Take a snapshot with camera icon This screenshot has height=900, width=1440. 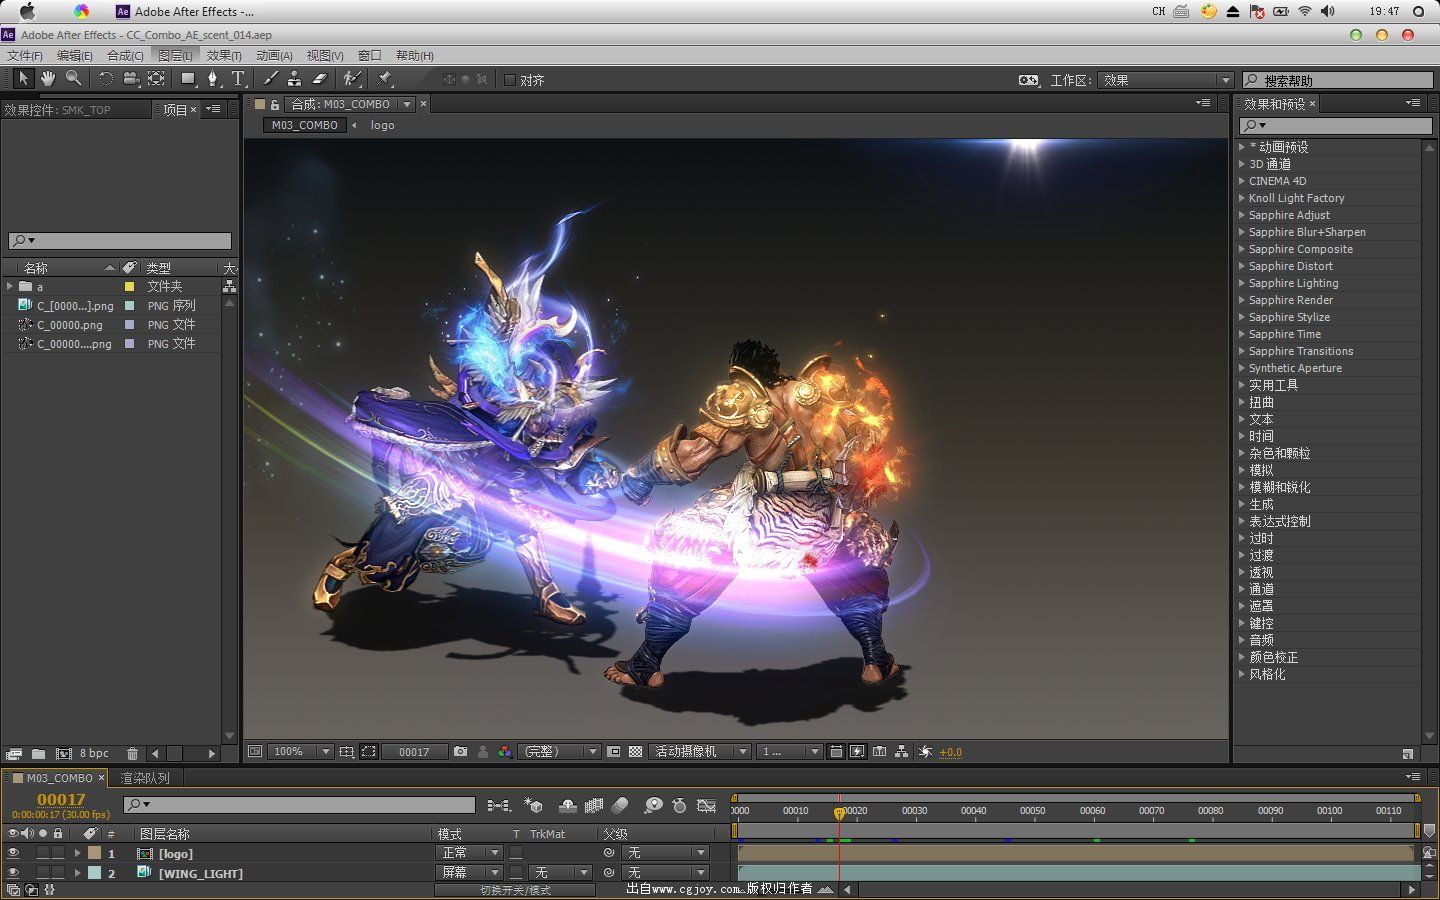click(460, 752)
